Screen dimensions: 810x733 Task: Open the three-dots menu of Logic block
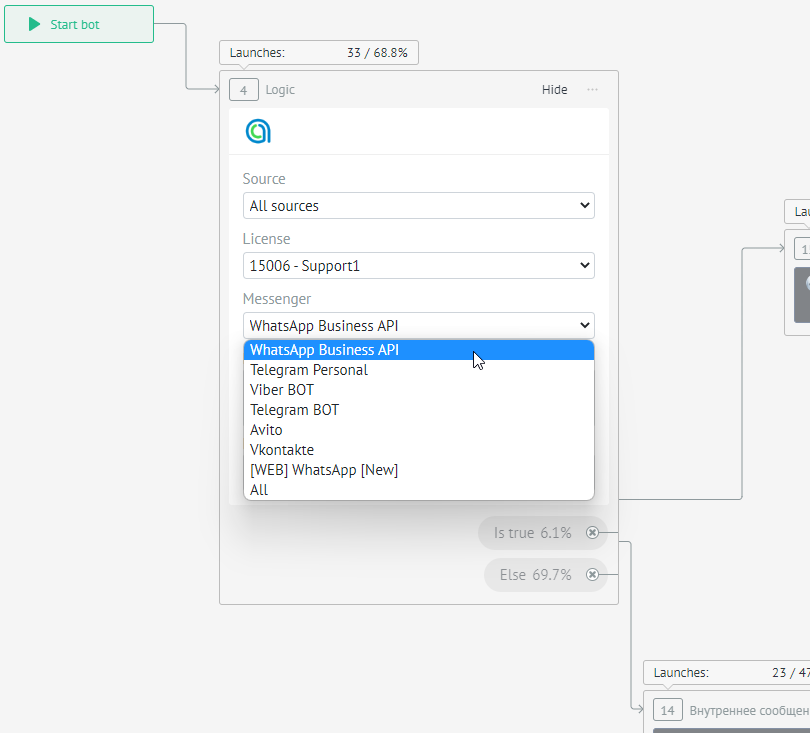coord(593,90)
